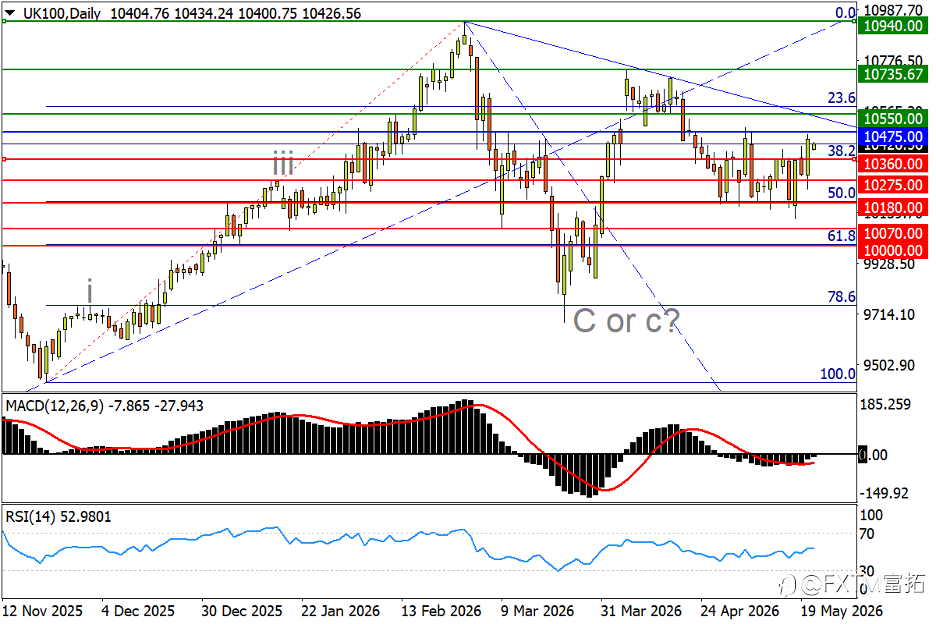The height and width of the screenshot is (624, 936).
Task: Select the red 10180.00 price label
Action: point(892,208)
